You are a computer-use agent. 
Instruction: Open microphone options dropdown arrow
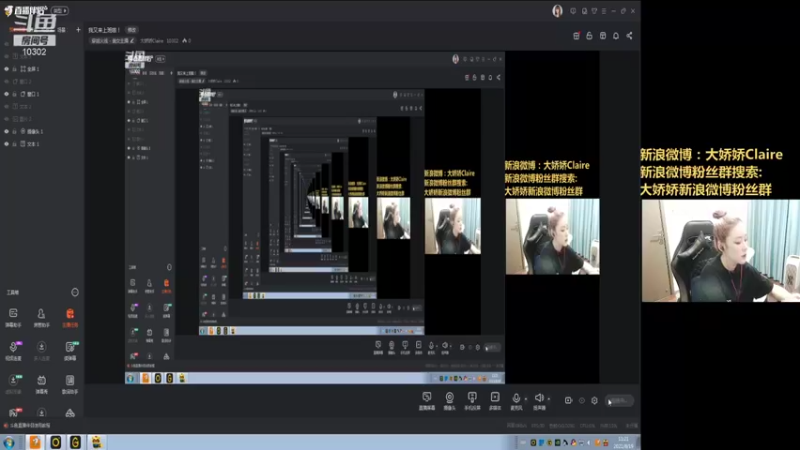(x=526, y=399)
